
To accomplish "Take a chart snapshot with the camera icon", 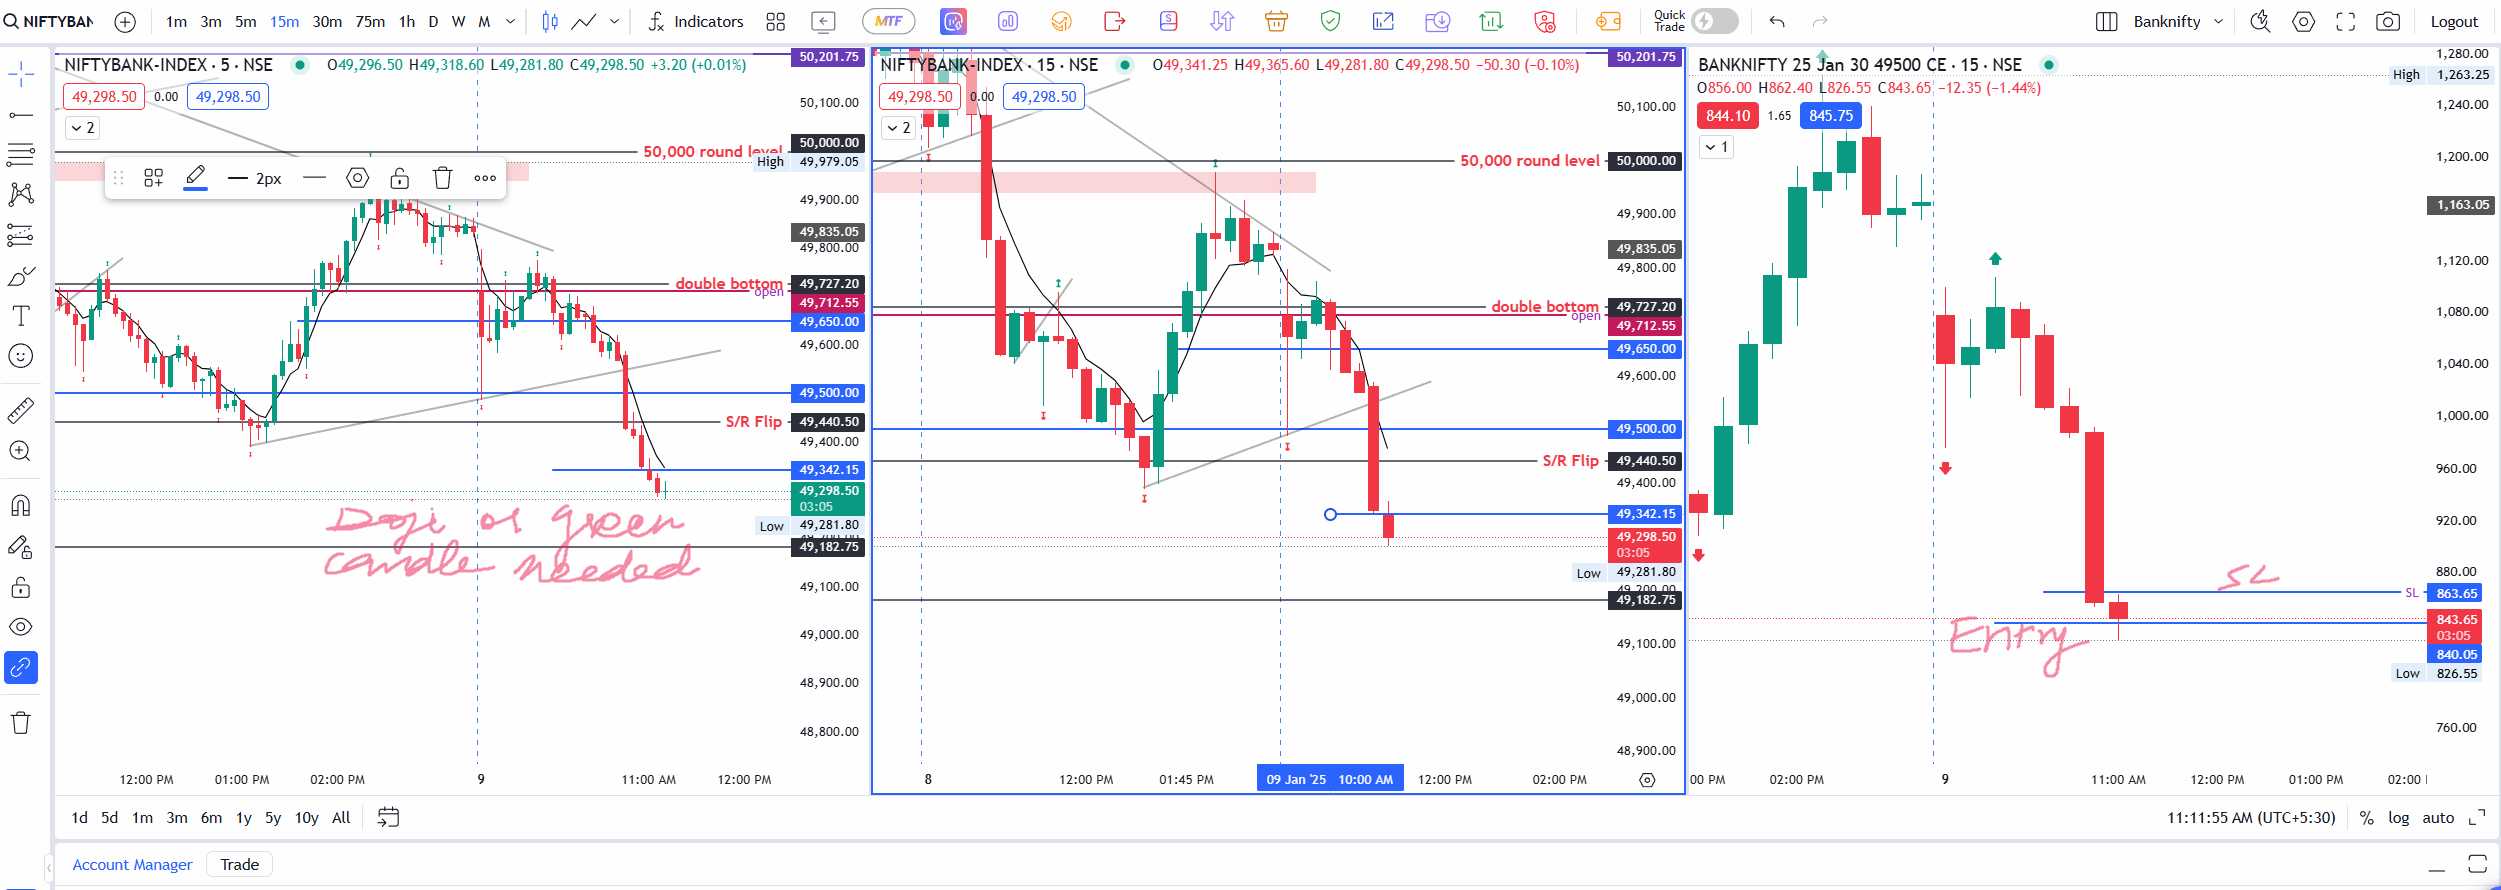I will 2388,22.
